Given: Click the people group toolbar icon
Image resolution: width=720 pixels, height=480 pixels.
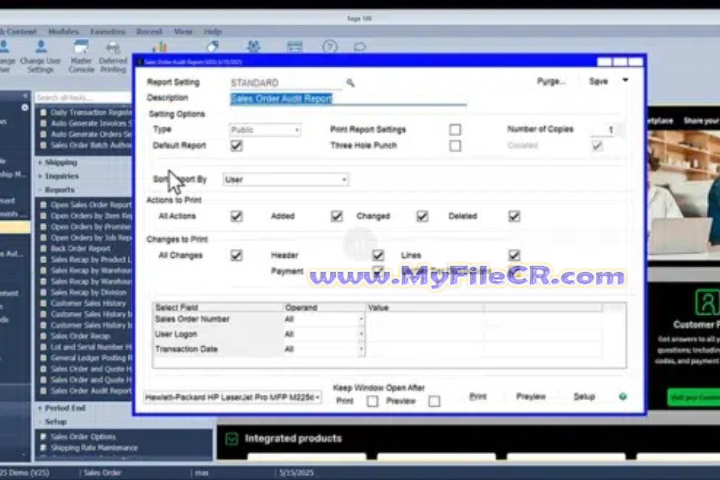Looking at the screenshot, I should (x=253, y=47).
